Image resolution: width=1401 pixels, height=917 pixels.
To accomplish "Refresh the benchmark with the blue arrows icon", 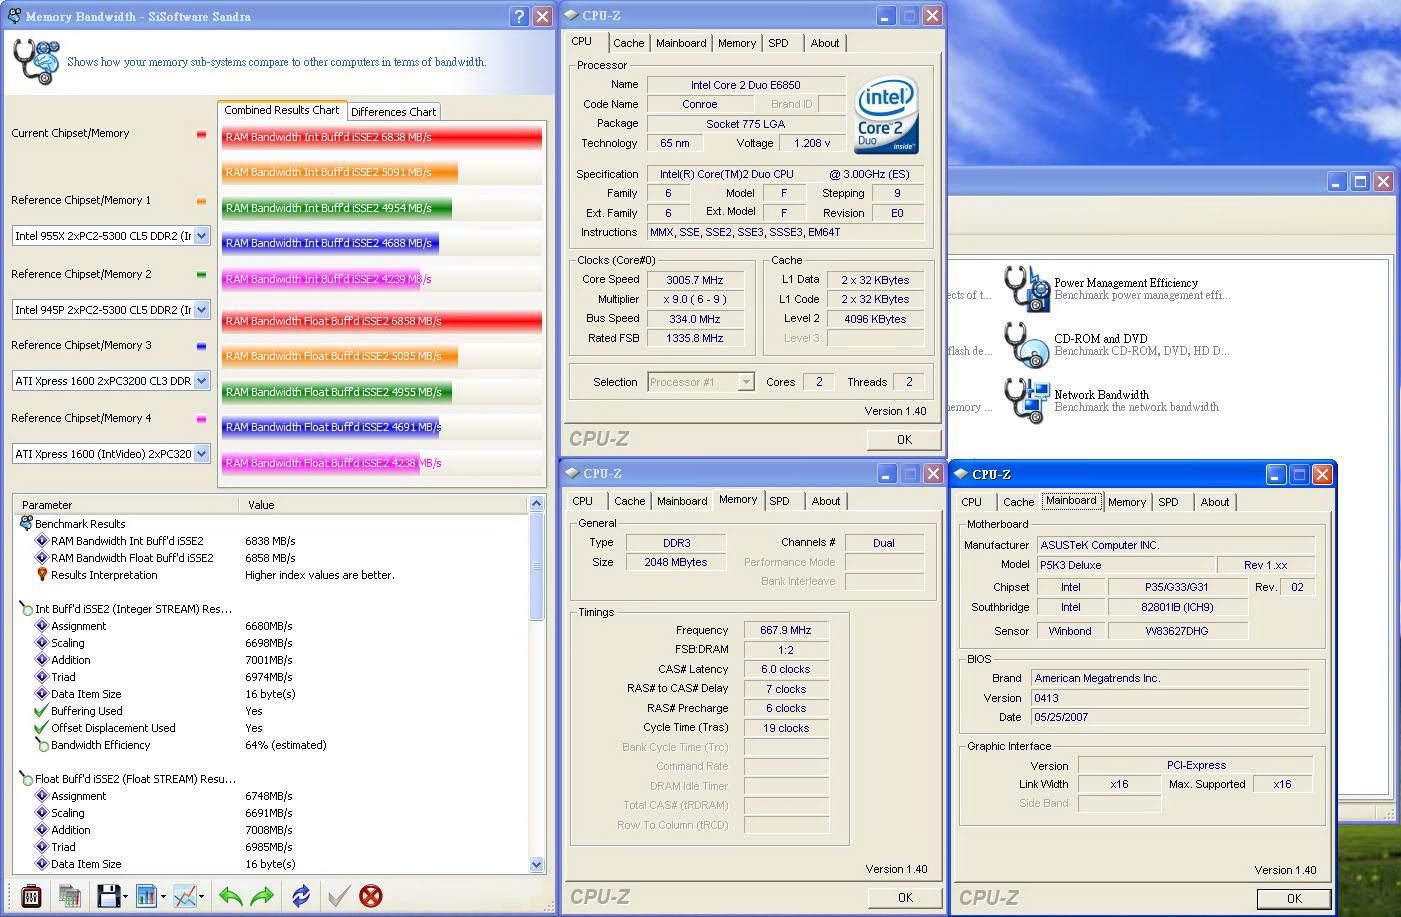I will 301,896.
